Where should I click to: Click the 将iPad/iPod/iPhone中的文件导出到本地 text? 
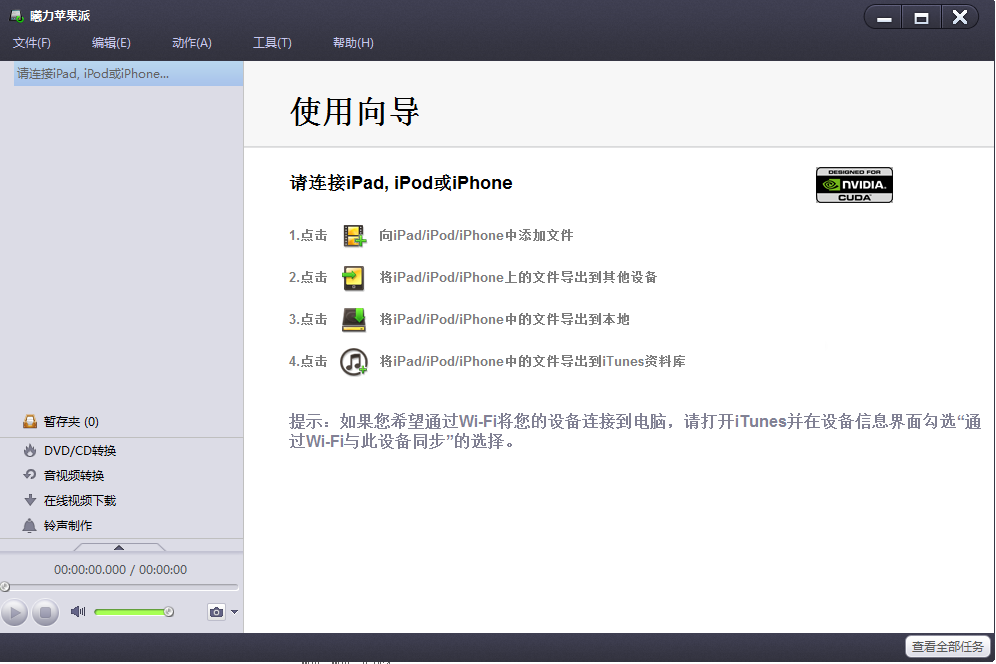[504, 320]
